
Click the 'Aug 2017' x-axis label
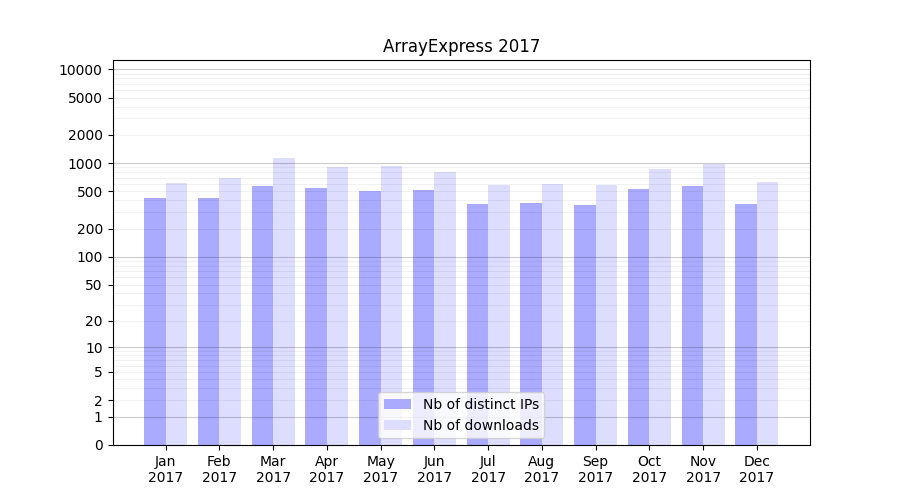(542, 469)
